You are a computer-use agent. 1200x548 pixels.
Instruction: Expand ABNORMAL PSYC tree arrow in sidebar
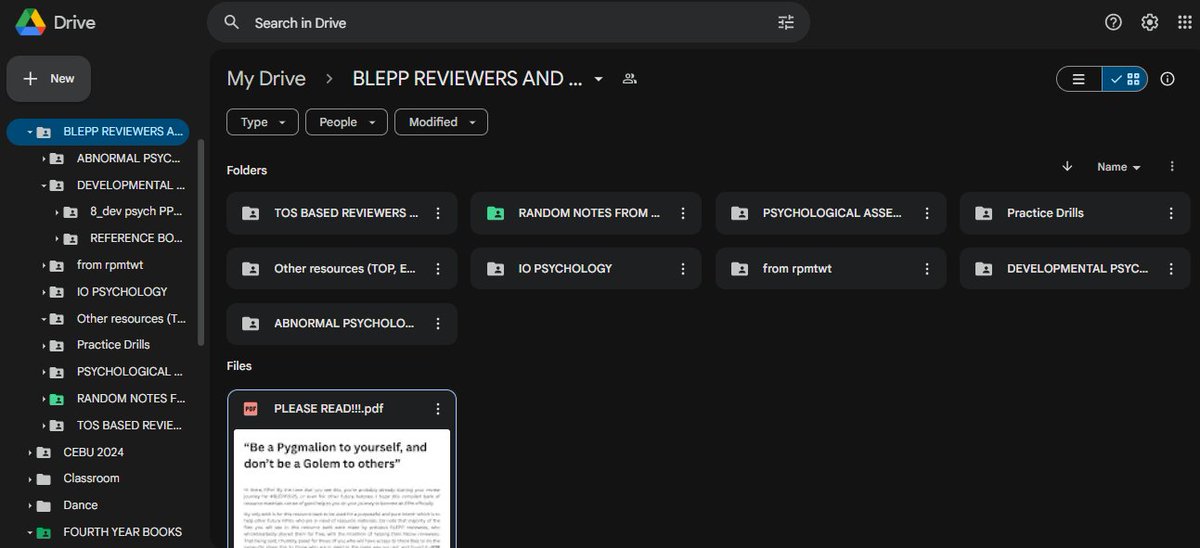(x=44, y=158)
